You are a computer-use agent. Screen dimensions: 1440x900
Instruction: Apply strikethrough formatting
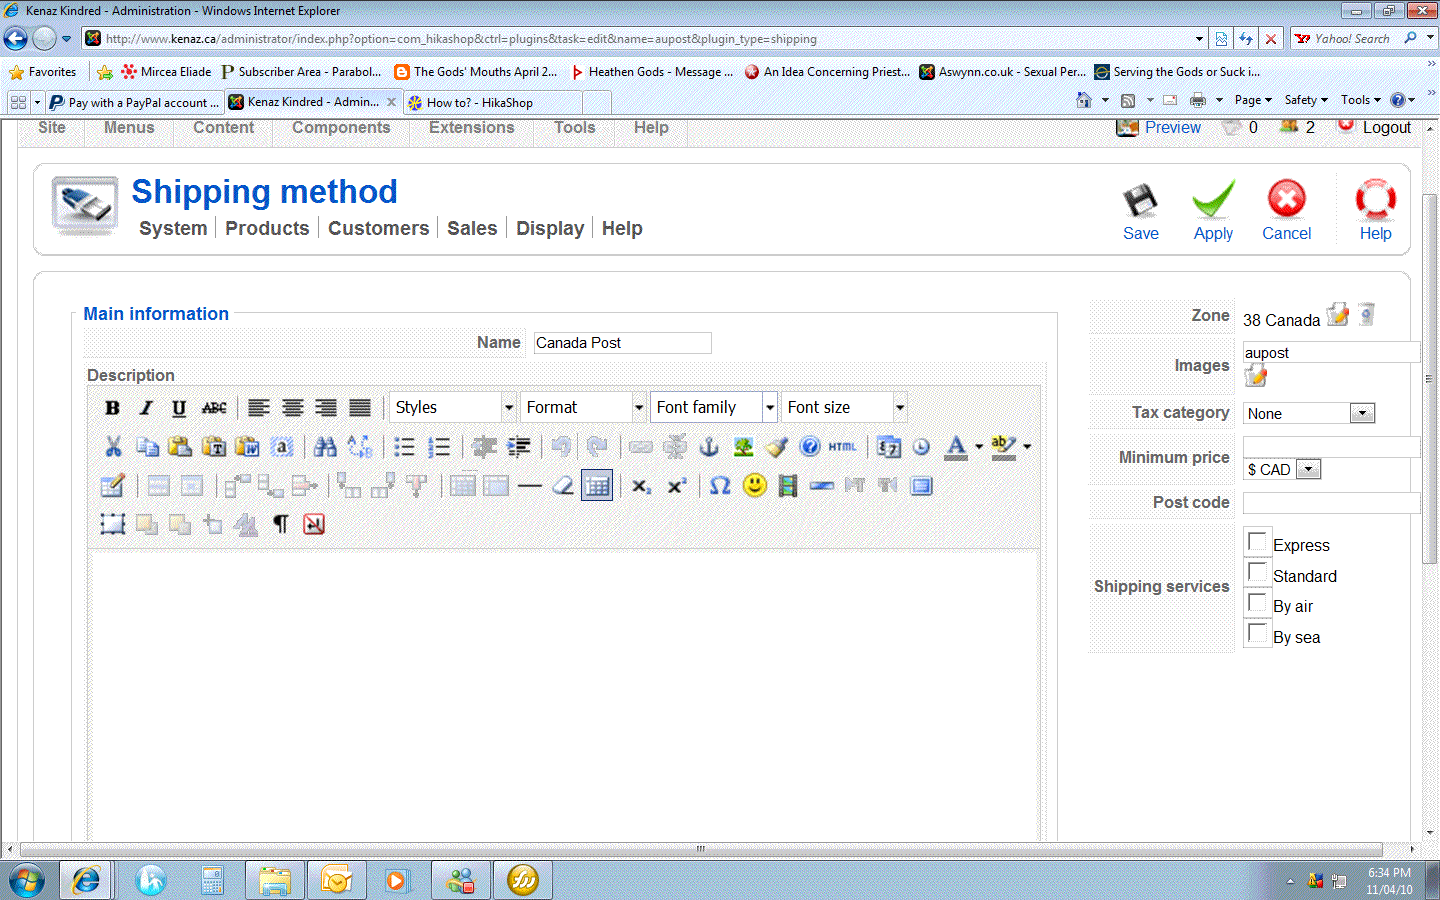click(x=214, y=408)
